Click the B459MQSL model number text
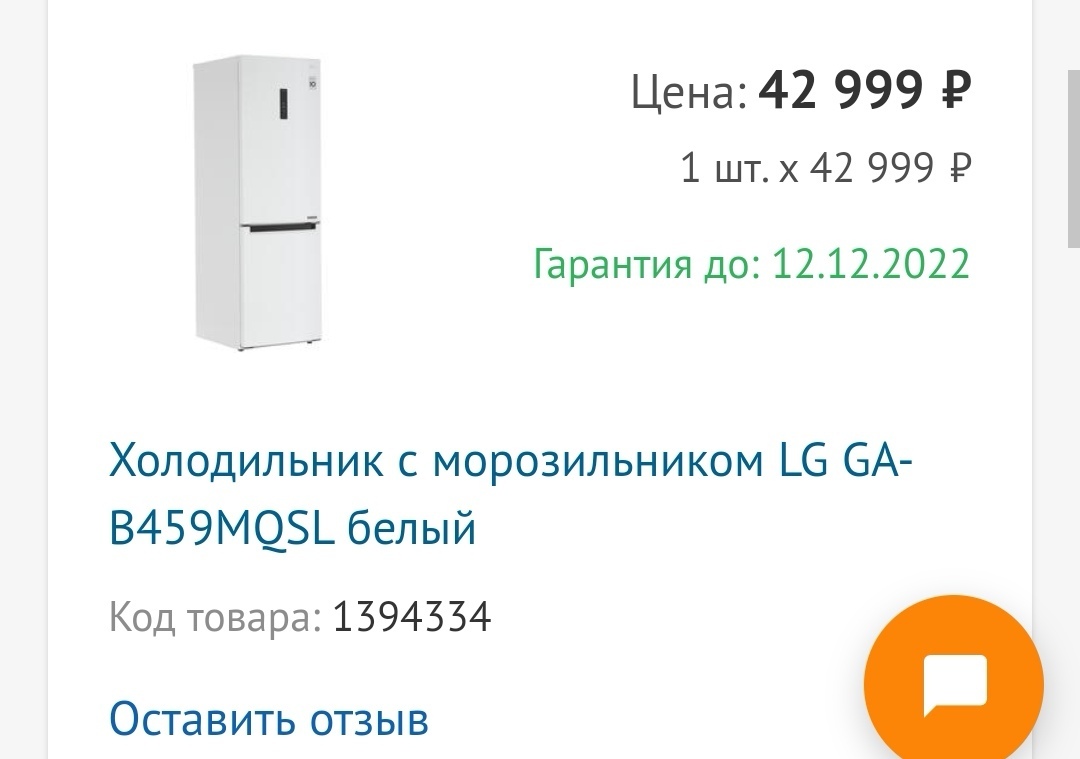The image size is (1080, 759). coord(222,528)
